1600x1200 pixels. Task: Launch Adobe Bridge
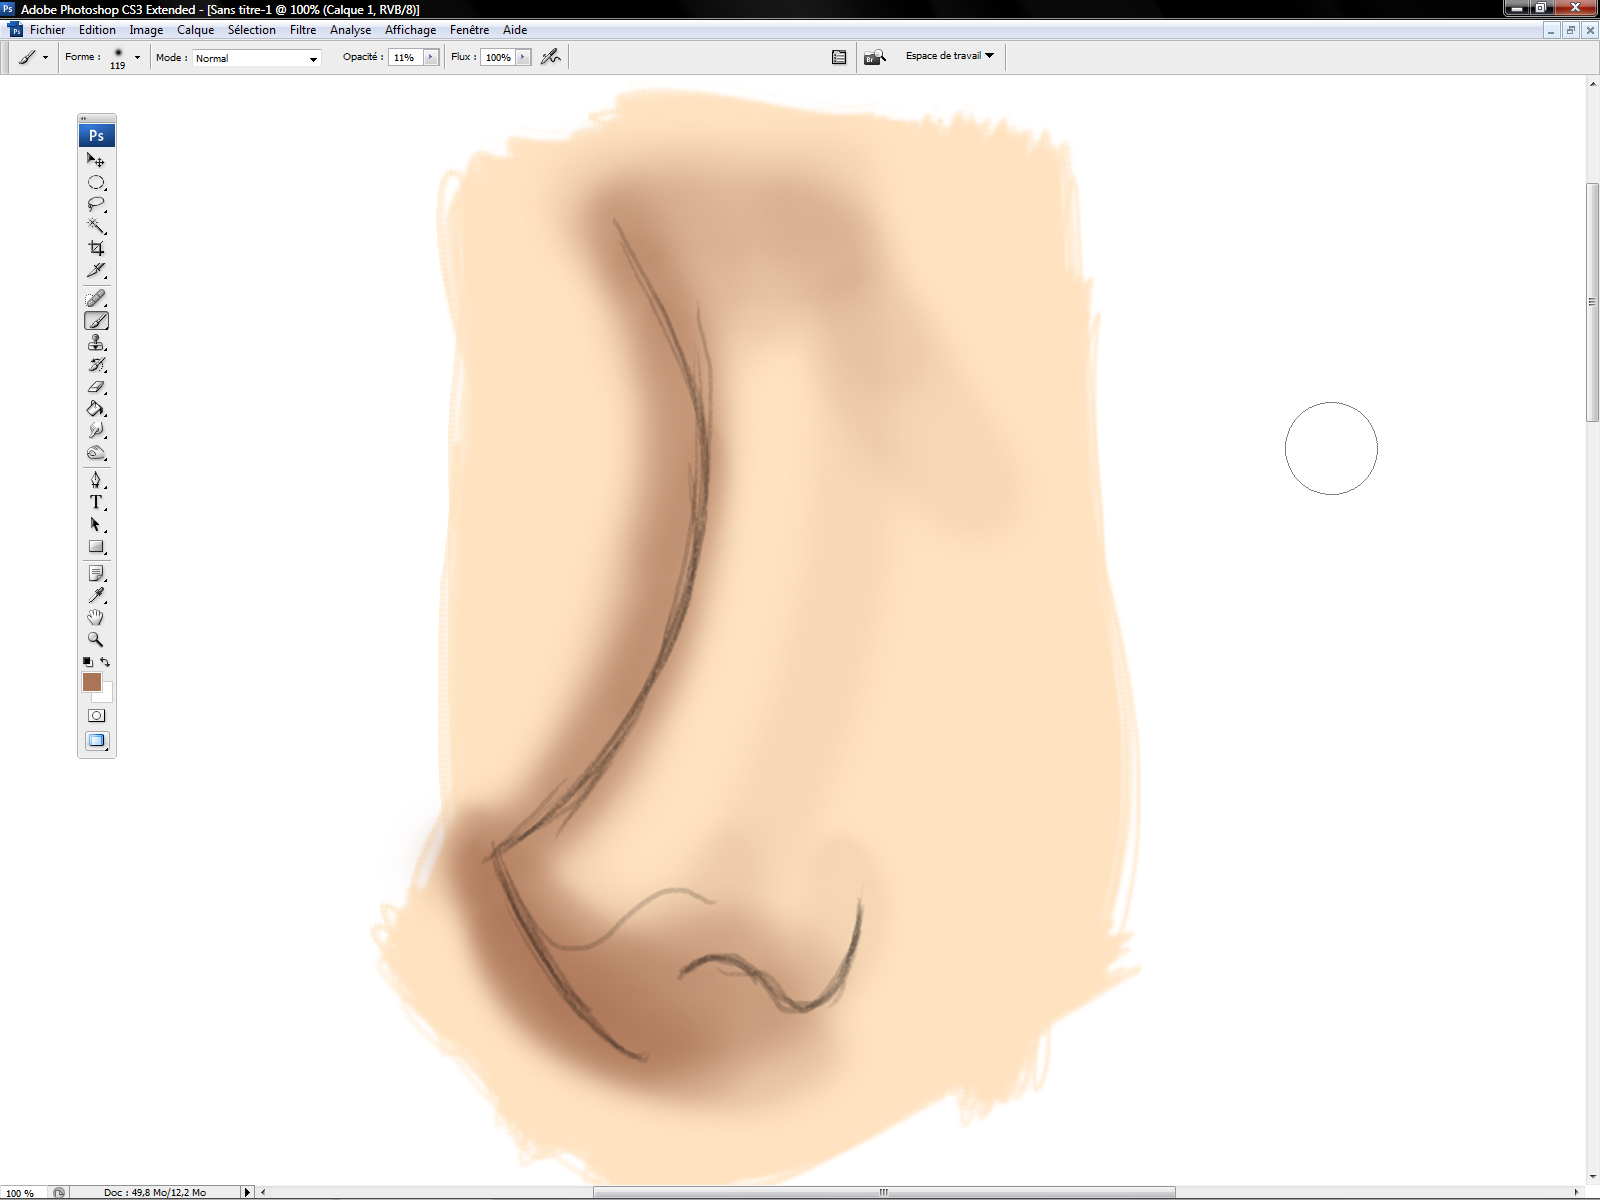(x=875, y=57)
